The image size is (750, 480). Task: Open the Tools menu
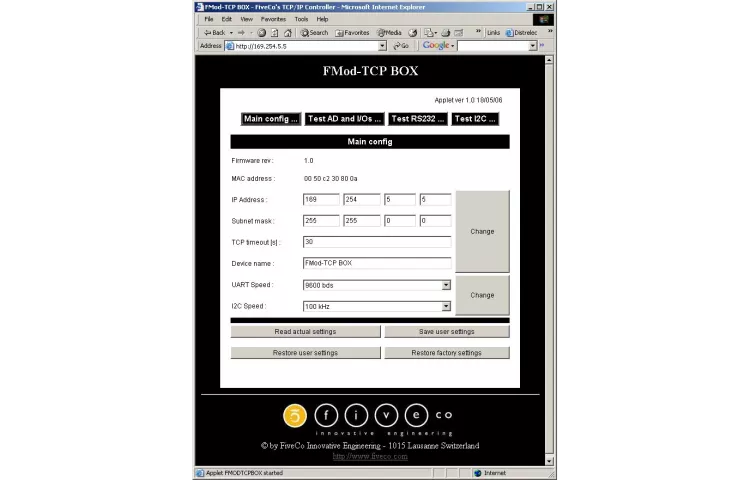[x=301, y=19]
